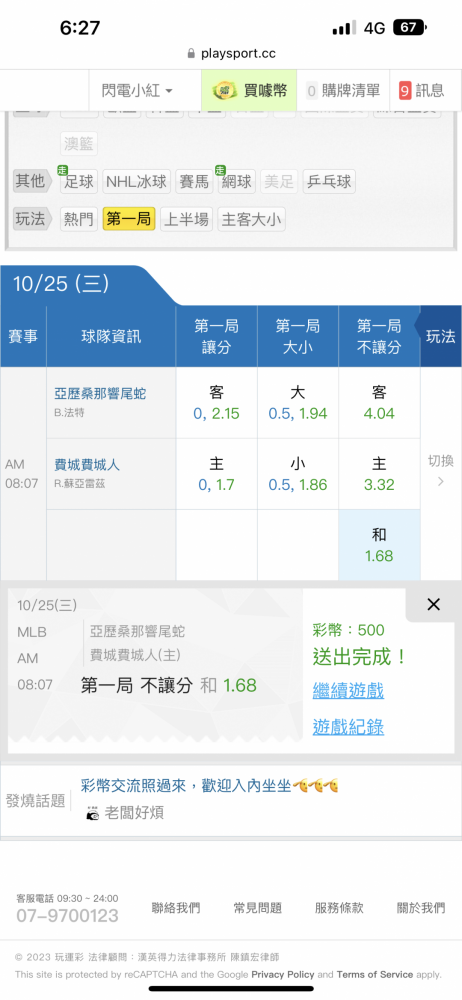Screen dimensions: 462x1000
Task: Click the 繼續遊戲 link
Action: point(348,690)
